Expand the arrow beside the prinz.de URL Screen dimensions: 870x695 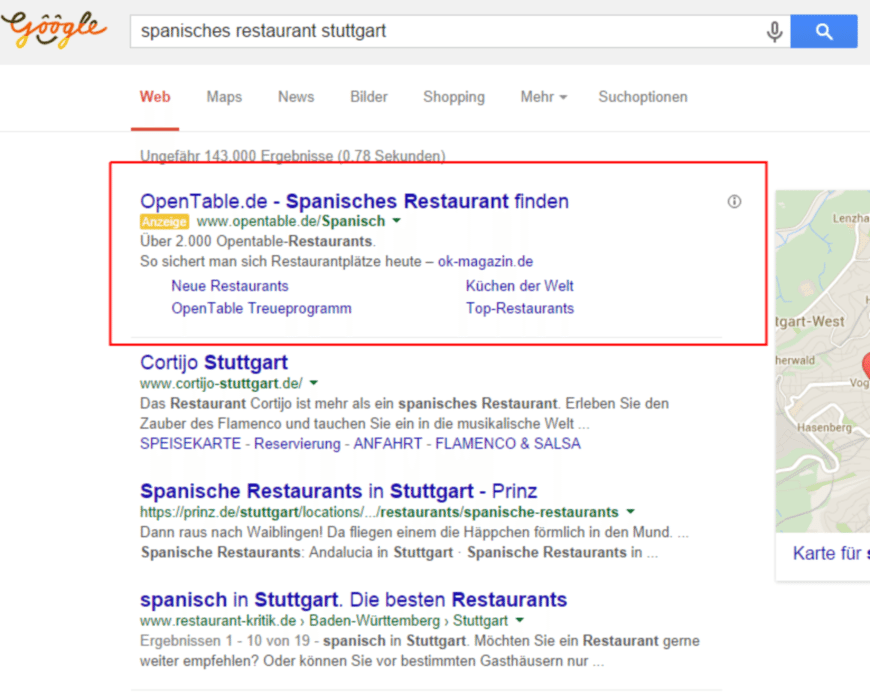pyautogui.click(x=630, y=511)
